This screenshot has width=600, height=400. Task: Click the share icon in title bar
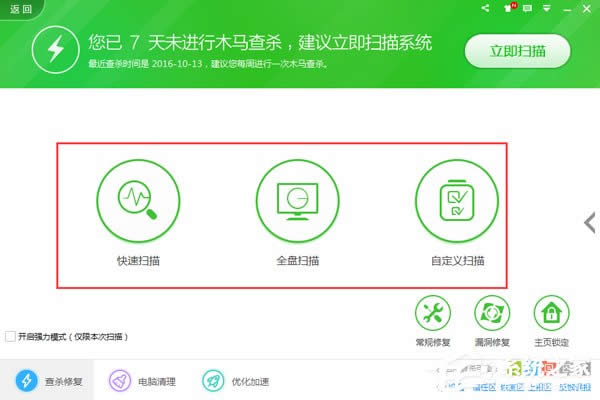click(485, 9)
